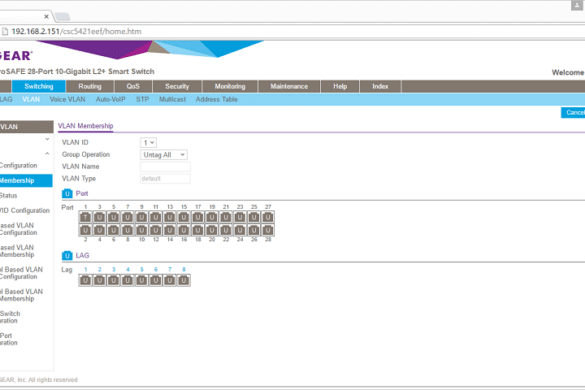Collapse the LAG section blue icon
585x390 pixels.
point(67,255)
